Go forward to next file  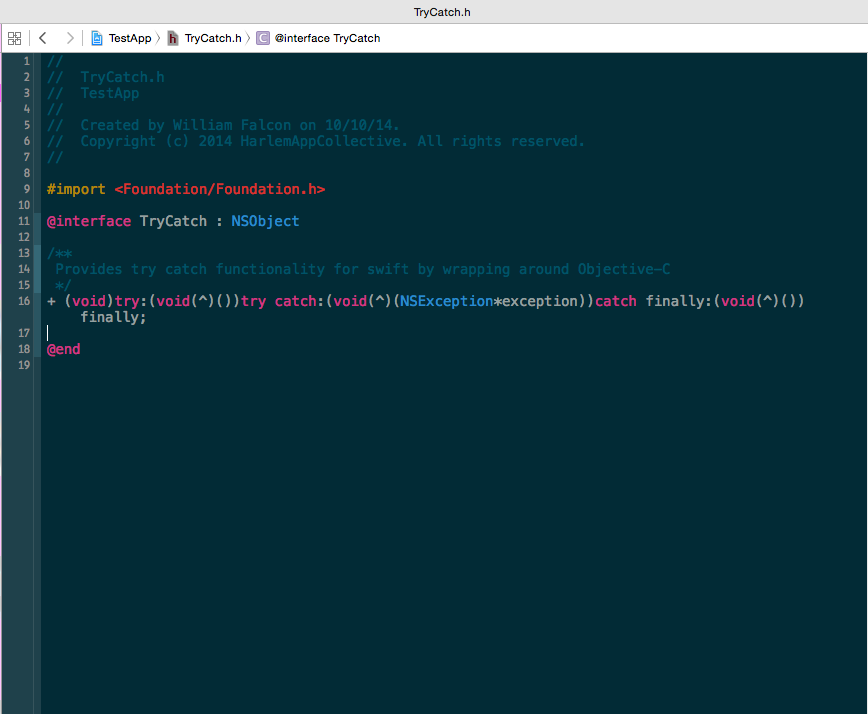70,38
